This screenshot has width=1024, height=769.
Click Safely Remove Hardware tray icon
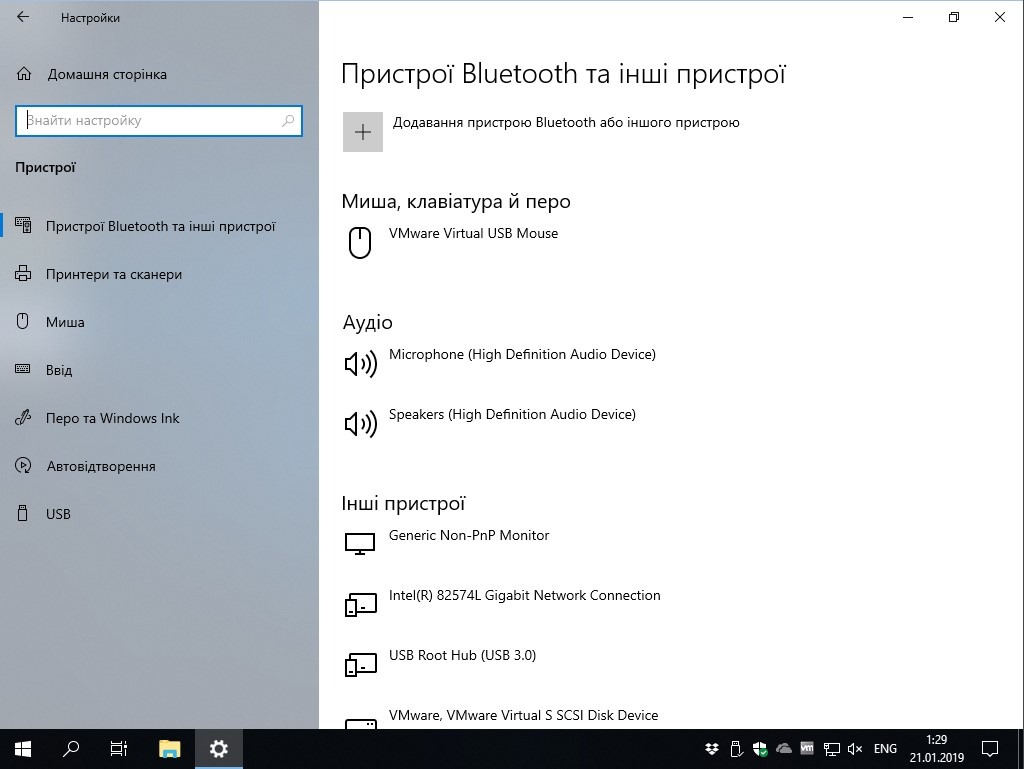736,749
